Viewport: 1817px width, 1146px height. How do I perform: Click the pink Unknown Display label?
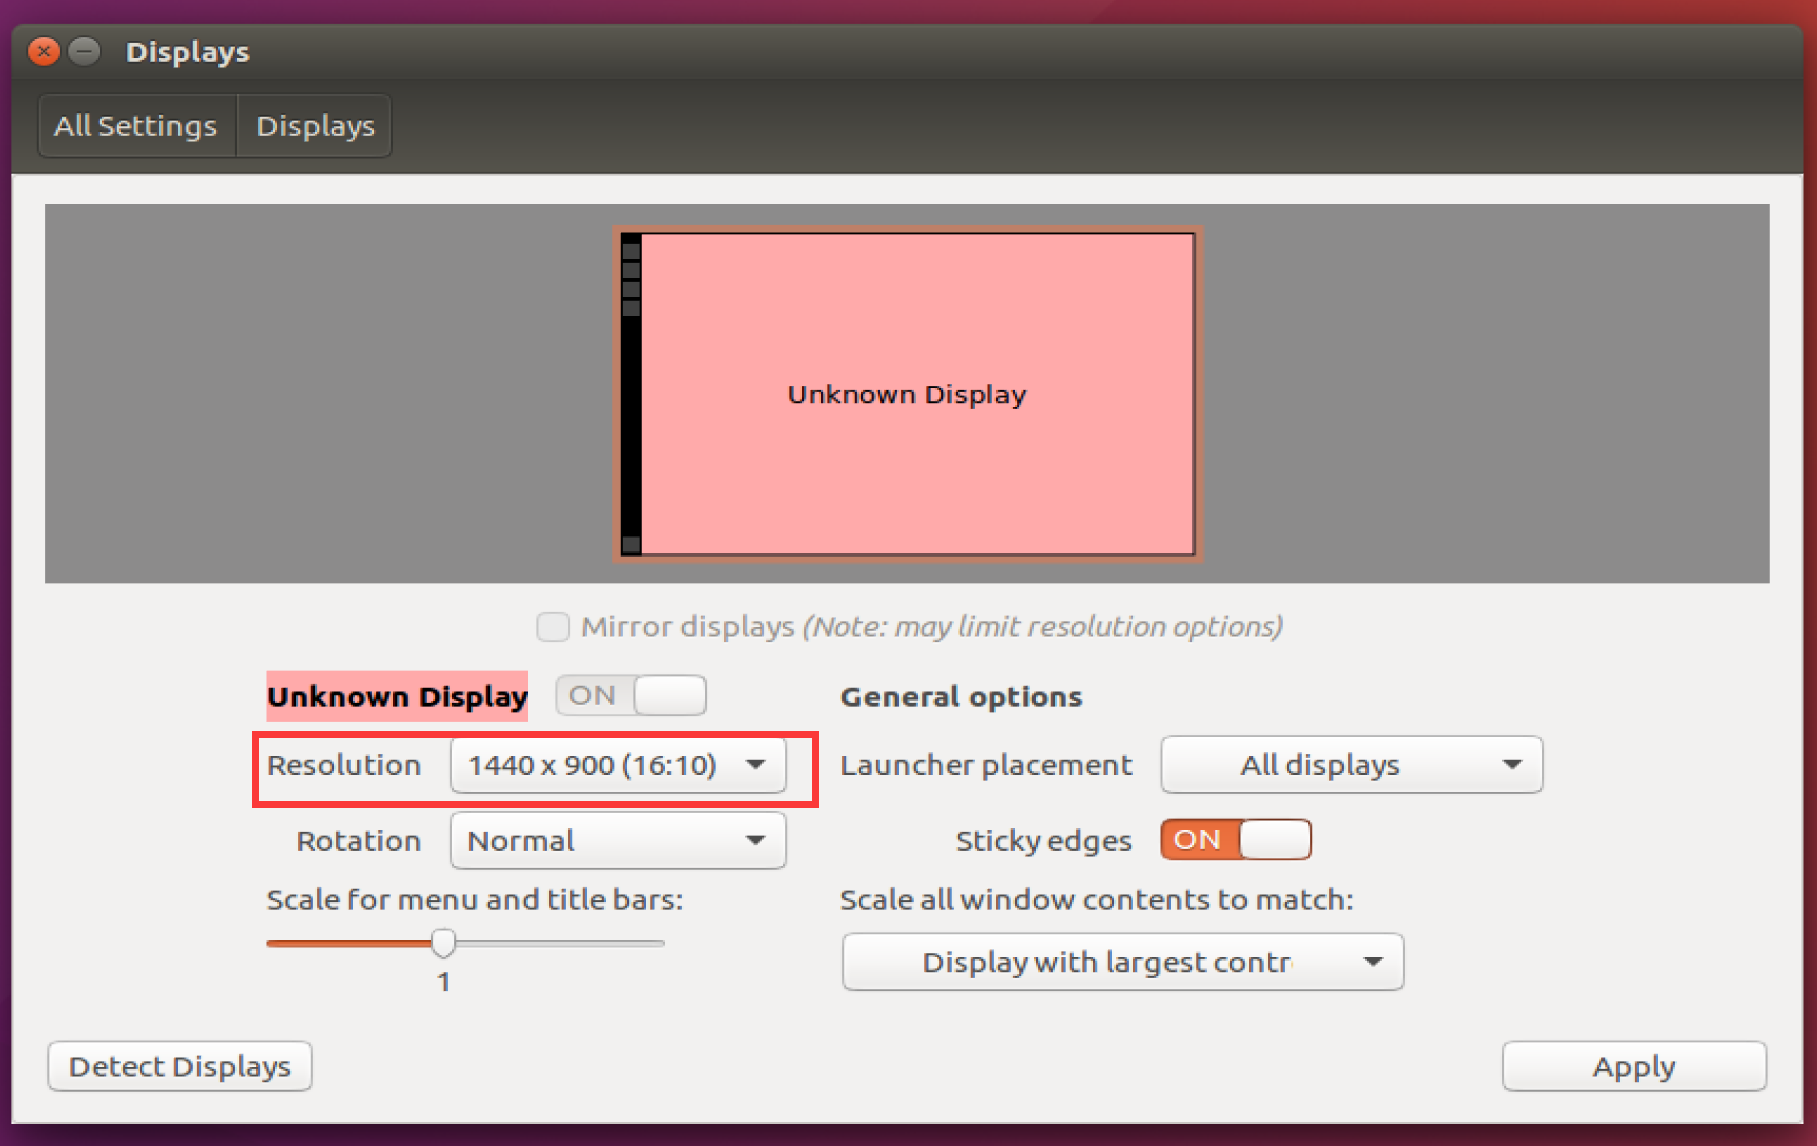[397, 696]
